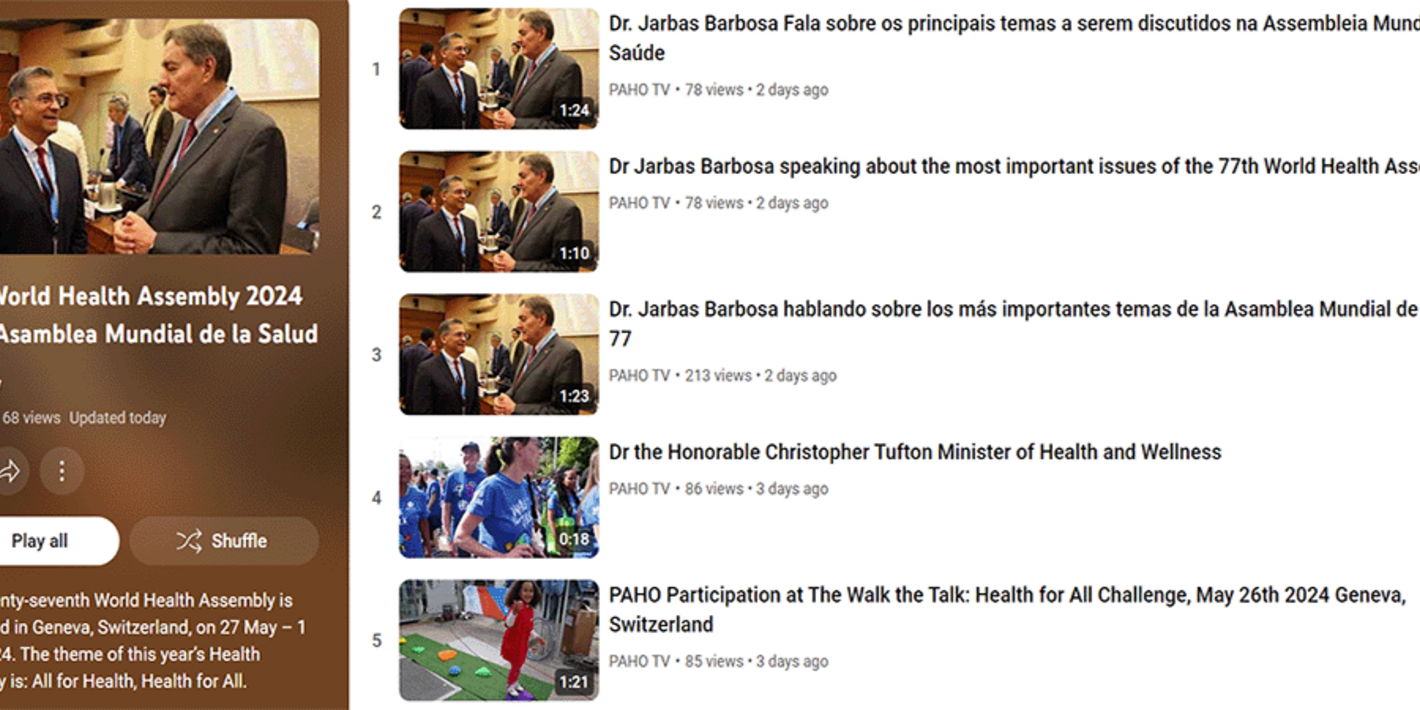Open the Walk the Talk video thumbnail
This screenshot has width=1420, height=710.
coord(499,641)
